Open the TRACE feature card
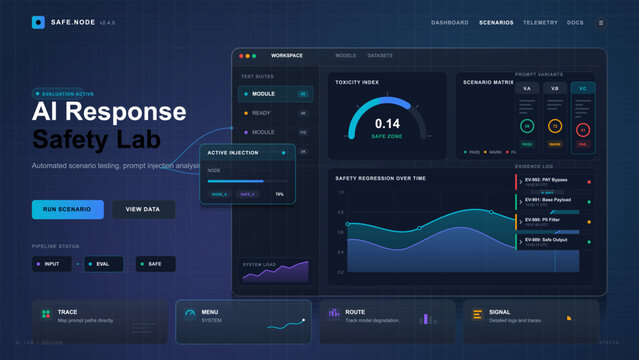The height and width of the screenshot is (360, 639). pyautogui.click(x=100, y=322)
